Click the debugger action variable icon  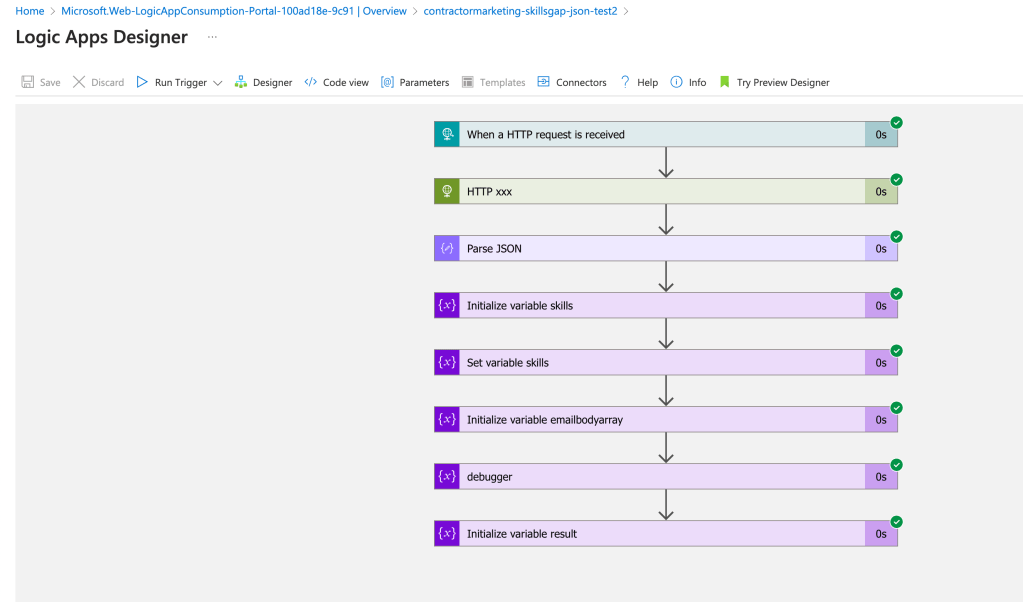click(447, 477)
